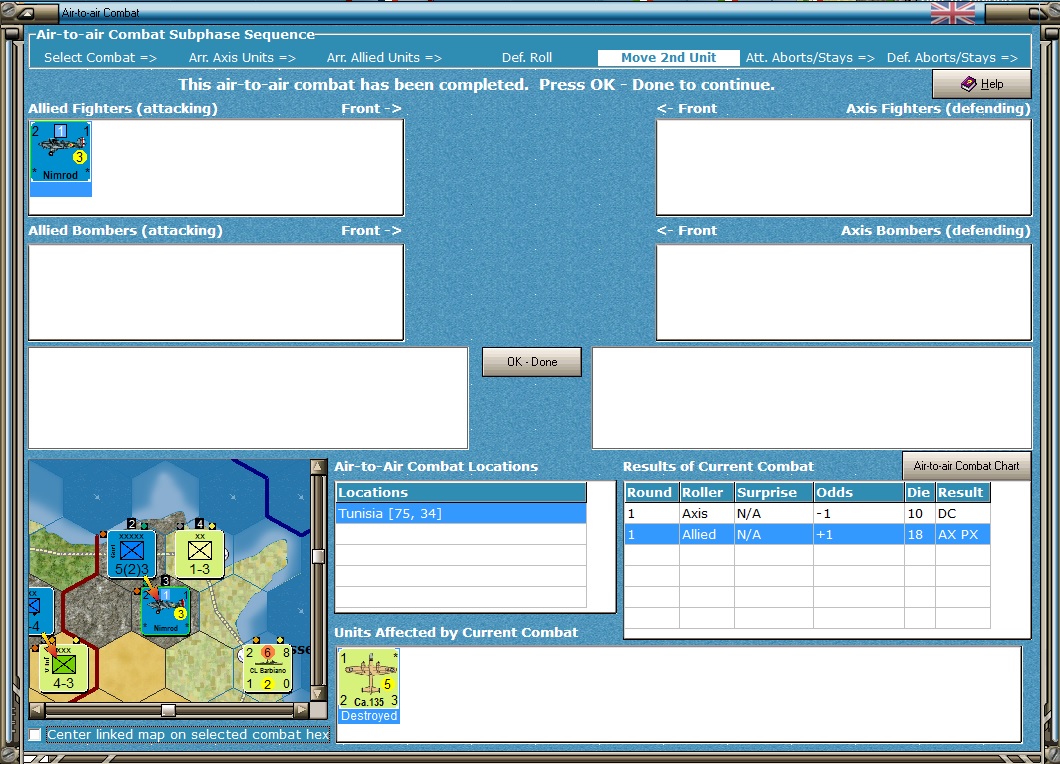Click the OK - Done button
1060x764 pixels.
531,362
